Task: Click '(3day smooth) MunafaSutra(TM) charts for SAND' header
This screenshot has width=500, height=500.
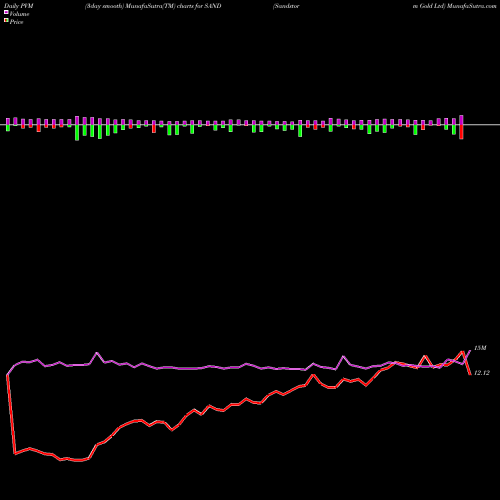Action: click(x=153, y=6)
